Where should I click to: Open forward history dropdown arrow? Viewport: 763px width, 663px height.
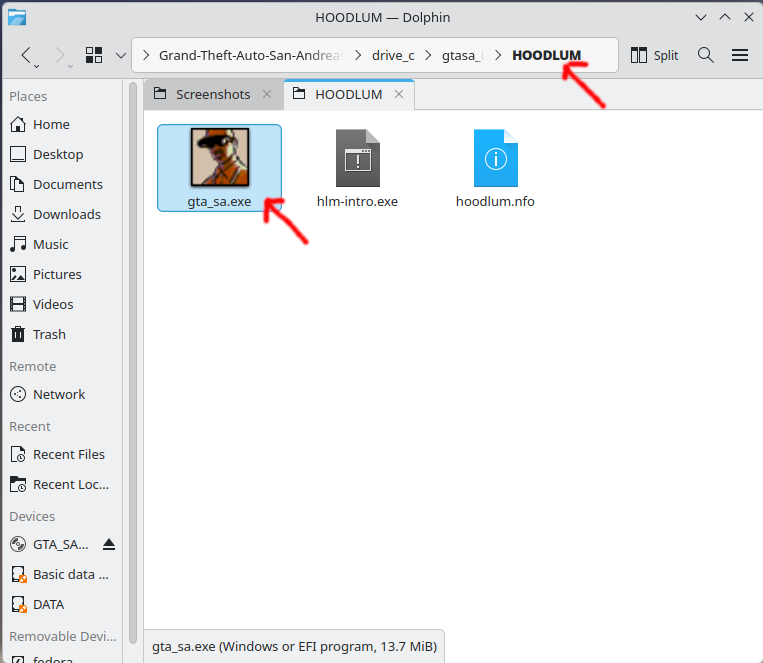(x=71, y=66)
